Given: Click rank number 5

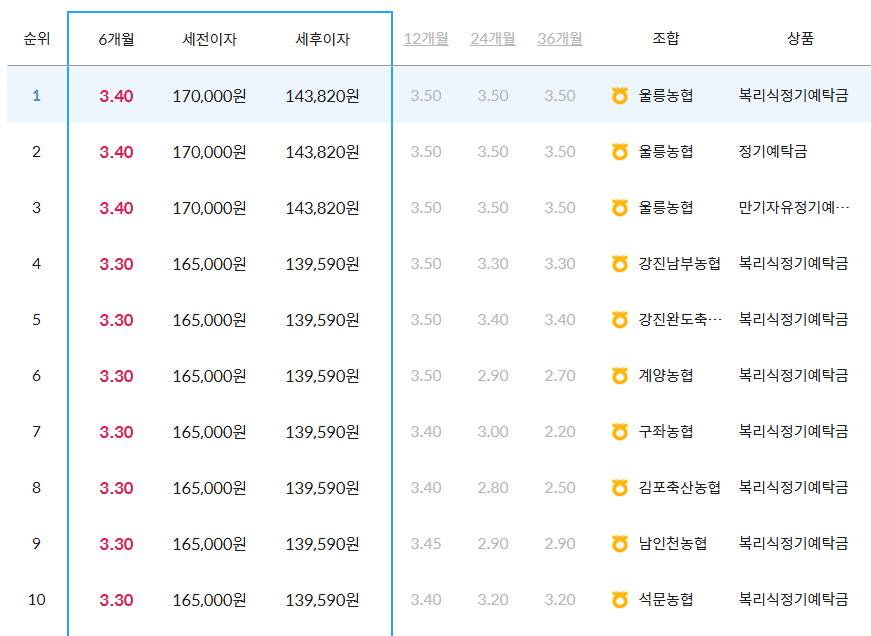Looking at the screenshot, I should [x=37, y=319].
